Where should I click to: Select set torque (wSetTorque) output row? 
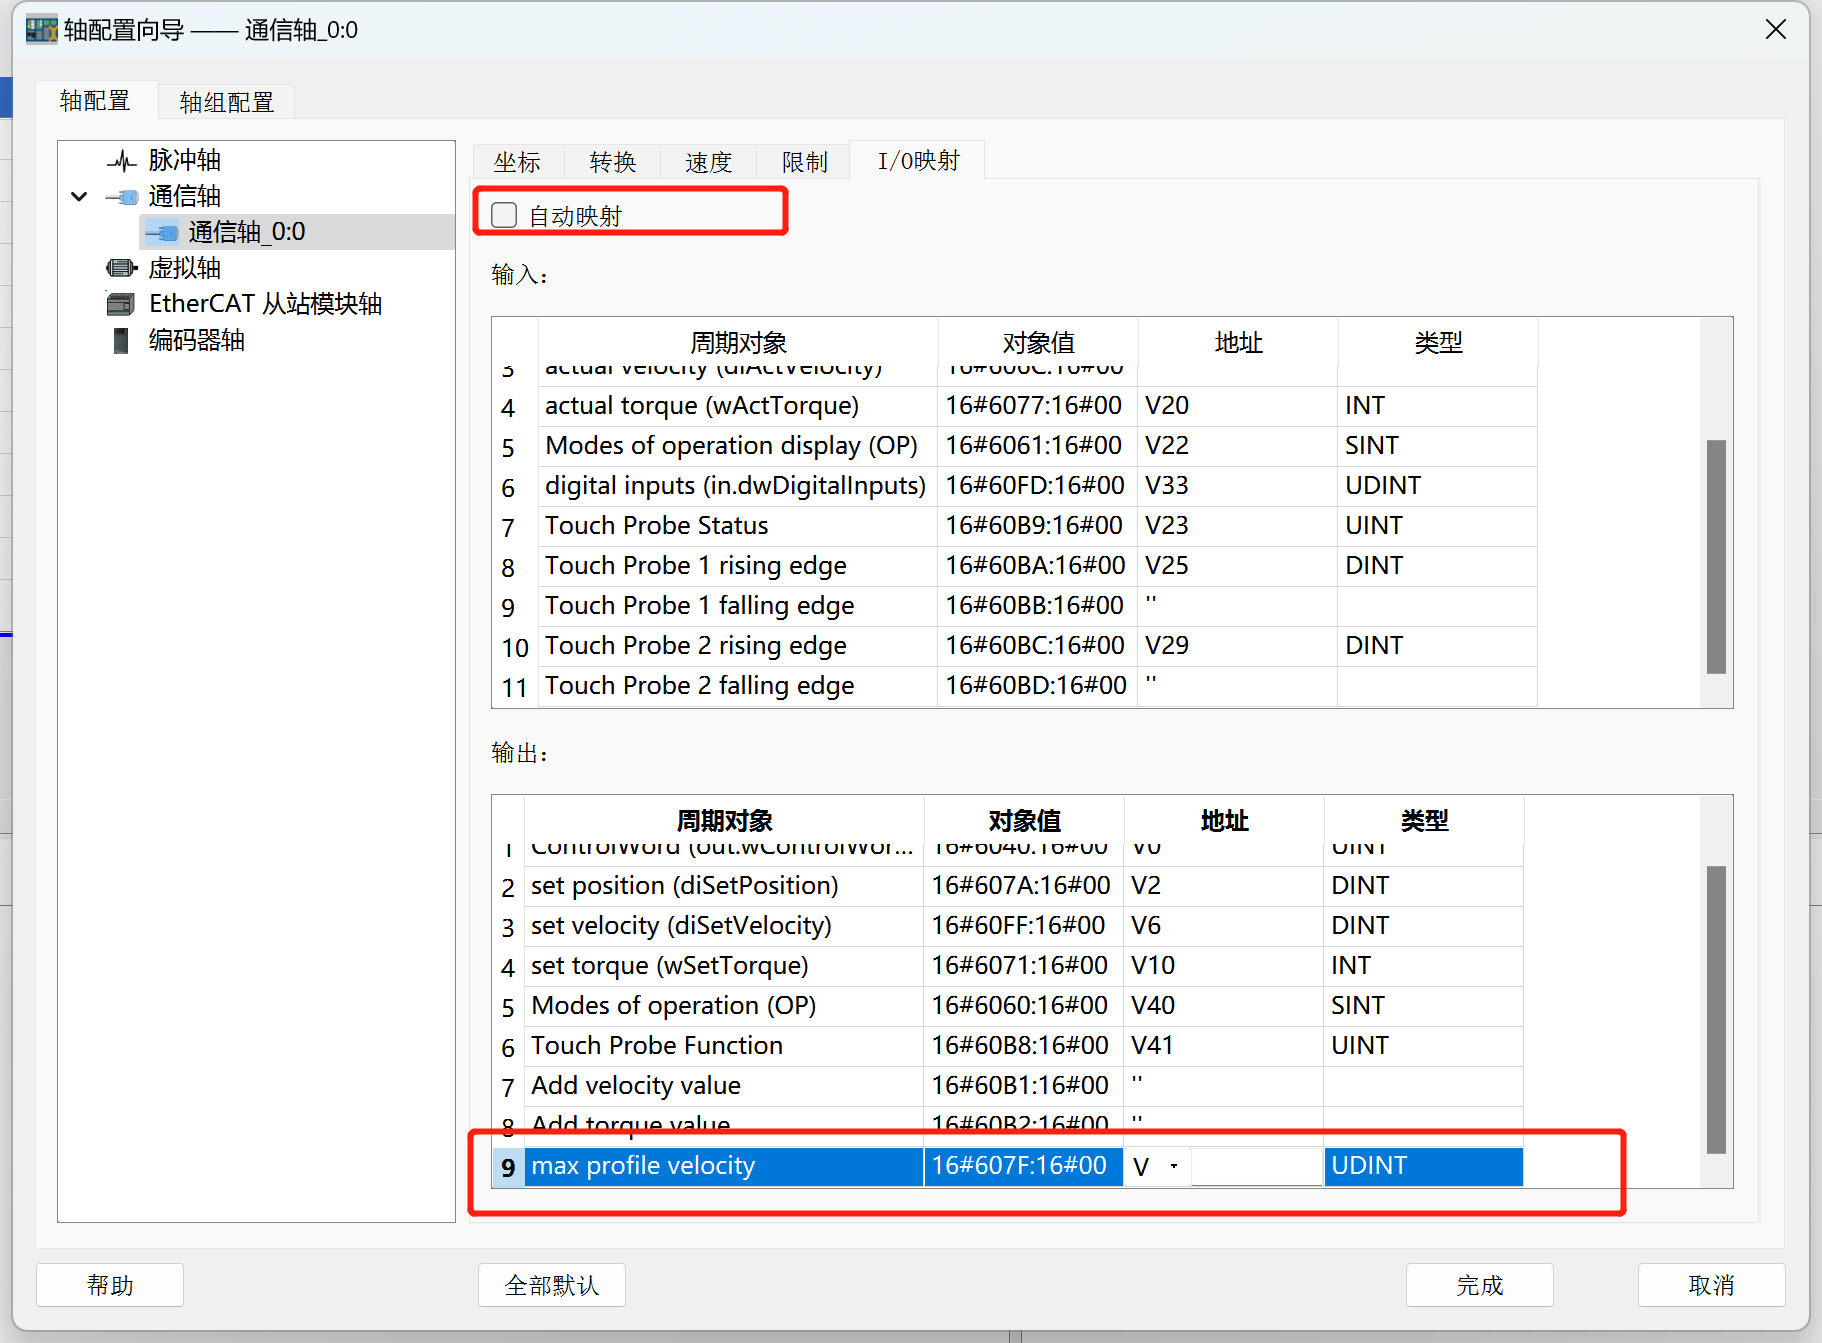[1008, 966]
